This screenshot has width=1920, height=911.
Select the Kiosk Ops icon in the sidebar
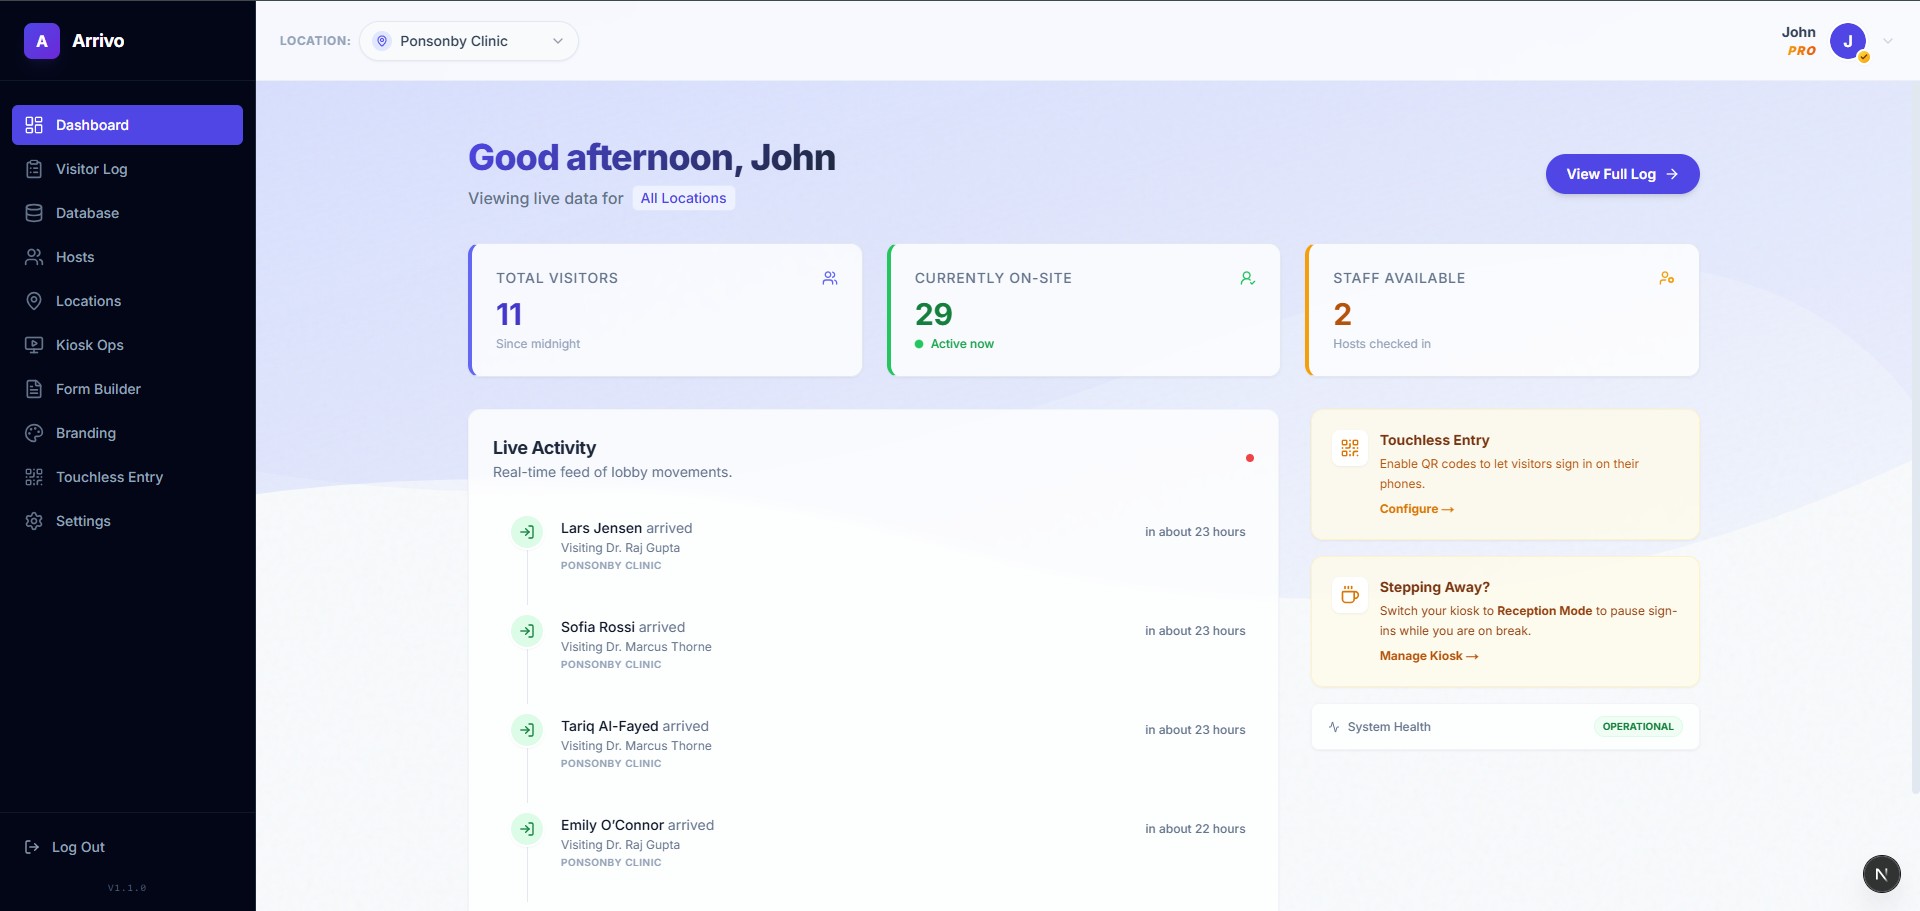coord(34,345)
